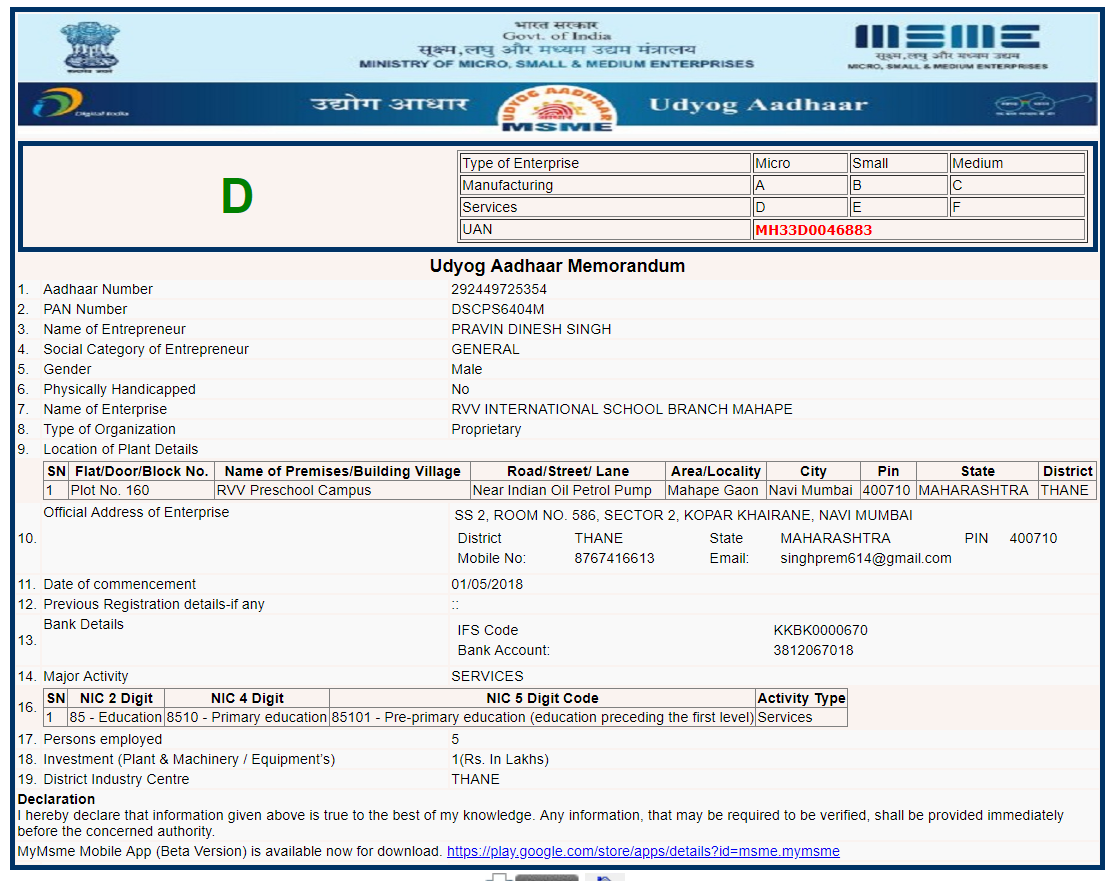Select the email singhprem614@gmail.com

866,558
